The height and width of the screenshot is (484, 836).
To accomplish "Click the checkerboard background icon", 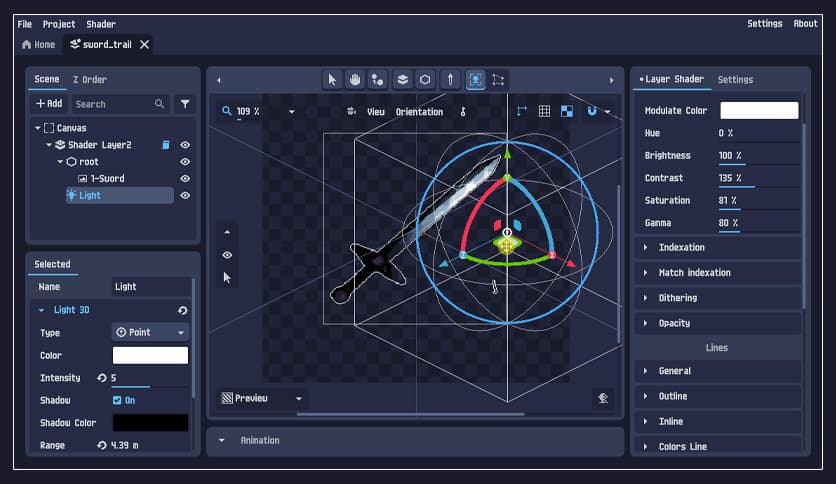I will tap(567, 111).
